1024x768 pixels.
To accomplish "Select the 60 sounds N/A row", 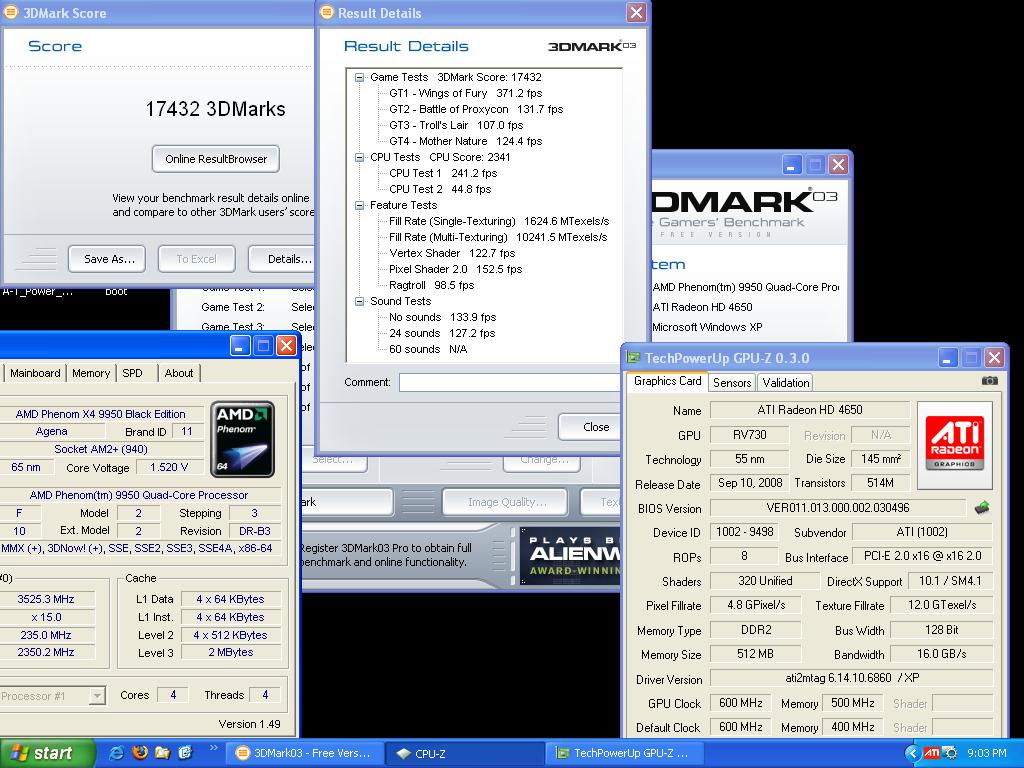I will point(428,349).
